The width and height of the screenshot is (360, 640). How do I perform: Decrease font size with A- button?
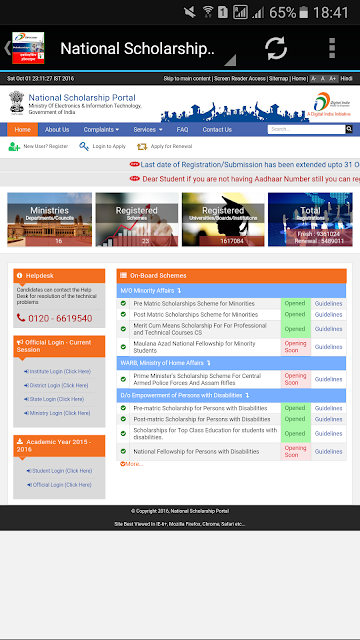click(313, 78)
